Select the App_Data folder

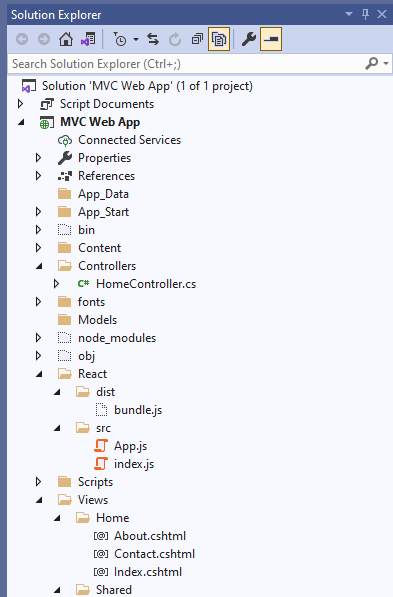pyautogui.click(x=103, y=194)
